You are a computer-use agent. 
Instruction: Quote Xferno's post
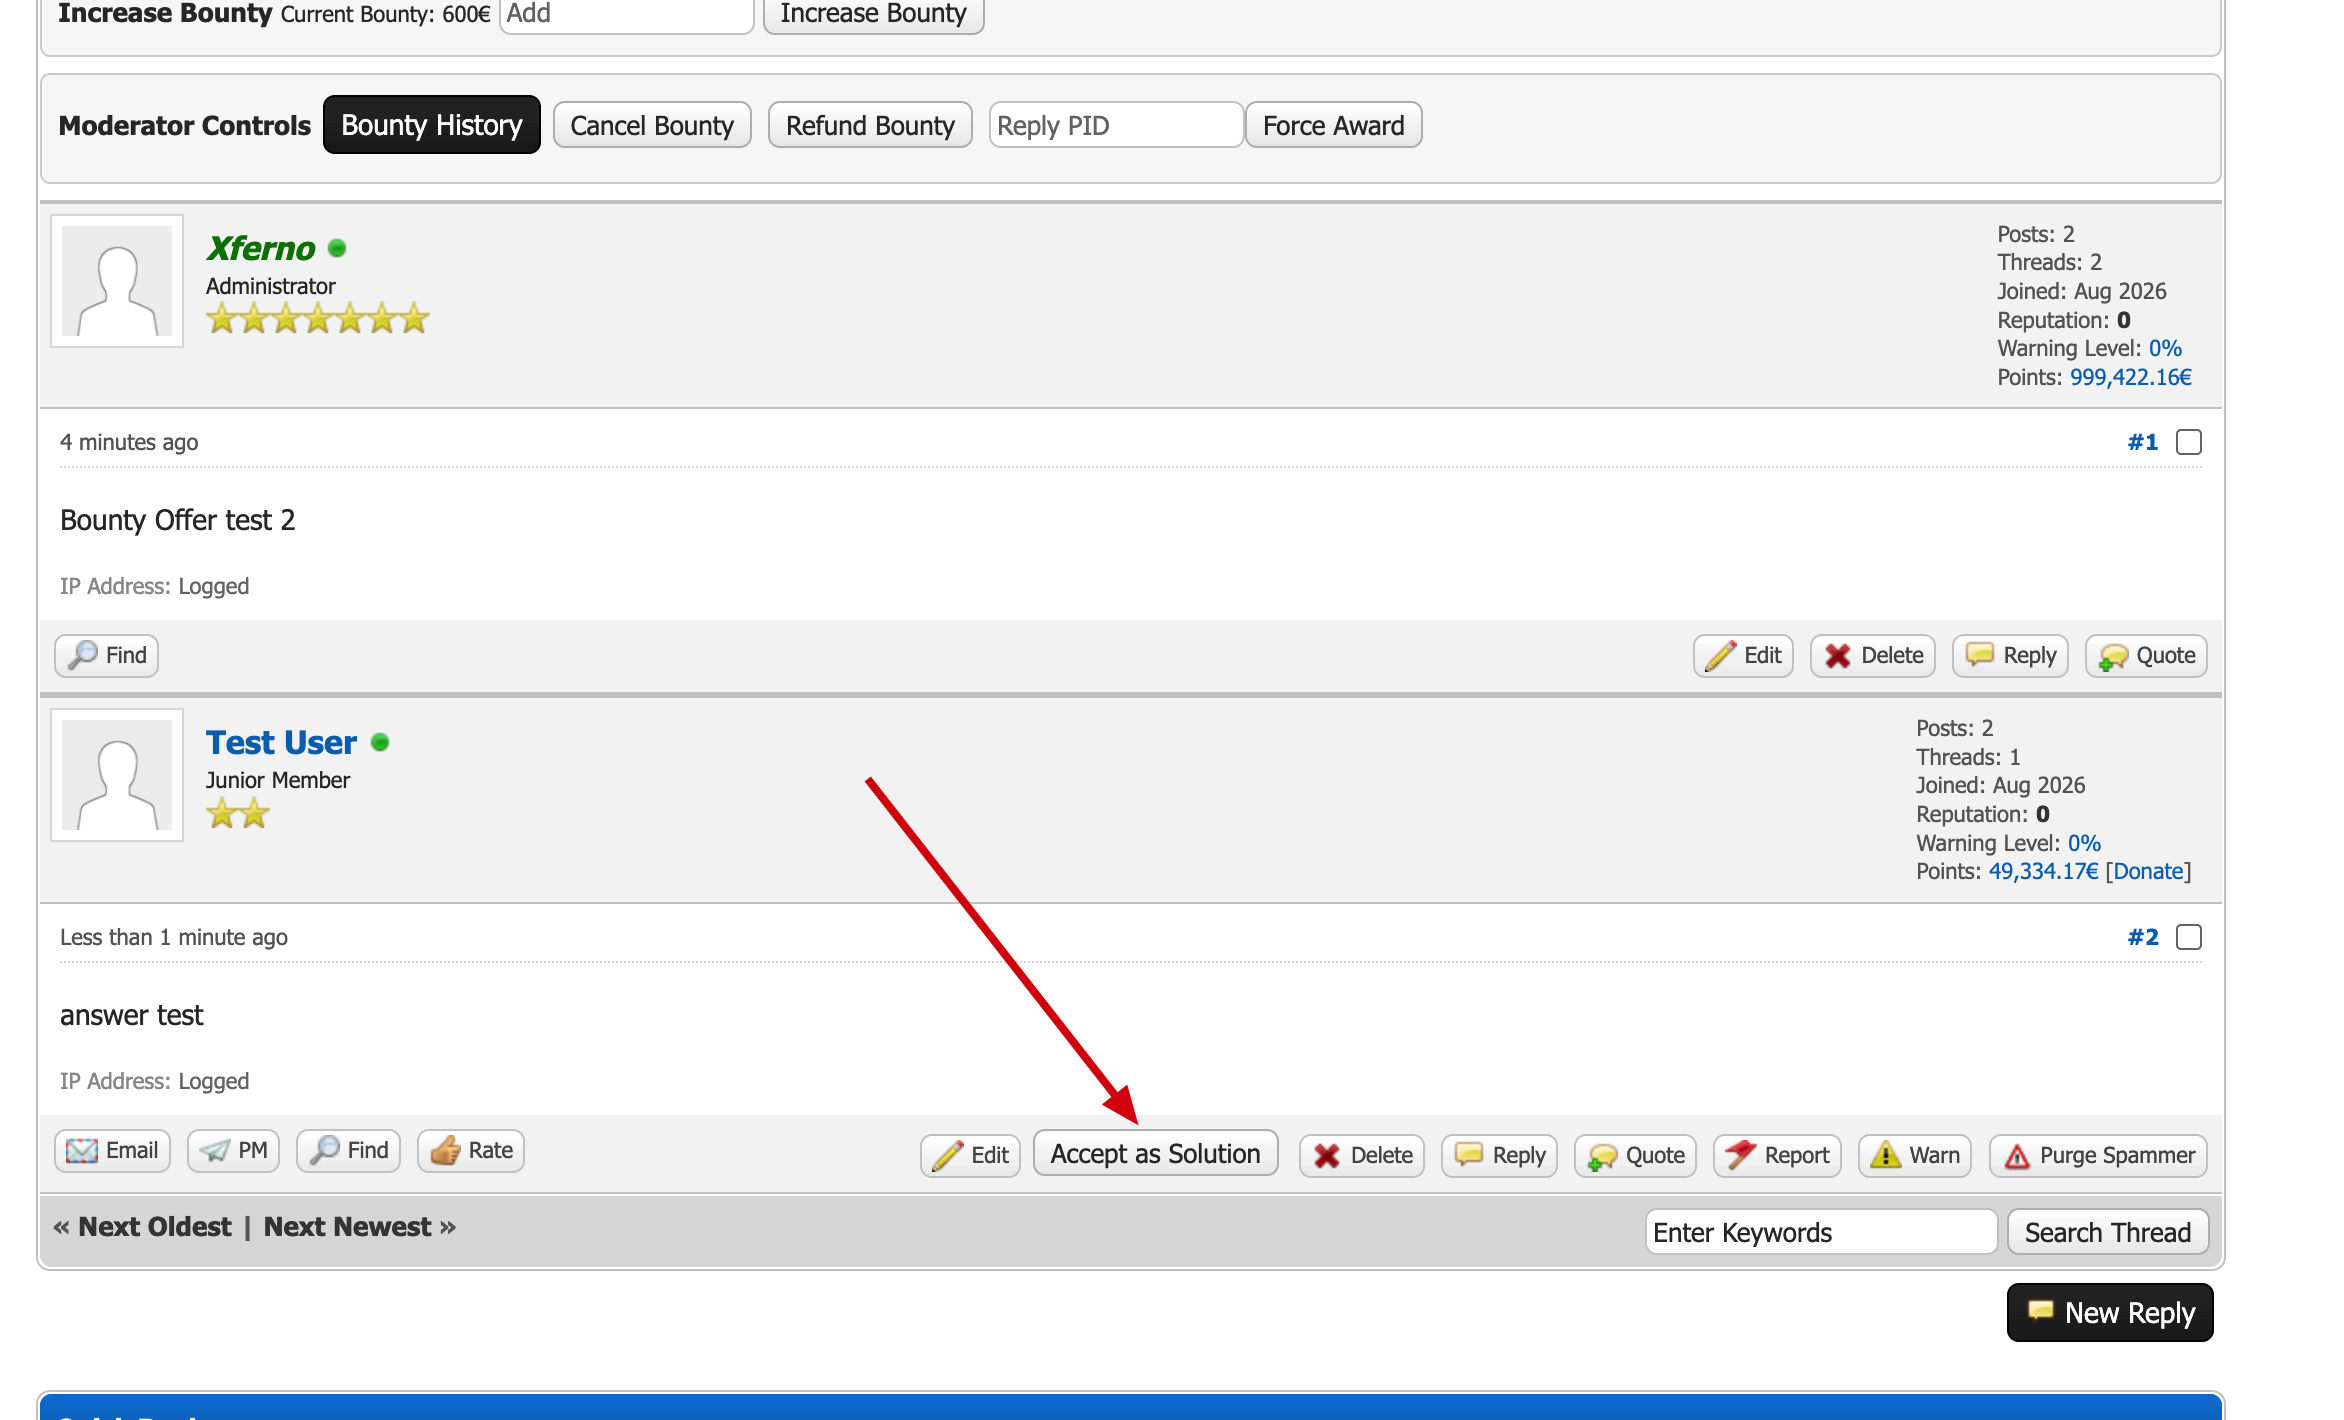(x=2146, y=656)
